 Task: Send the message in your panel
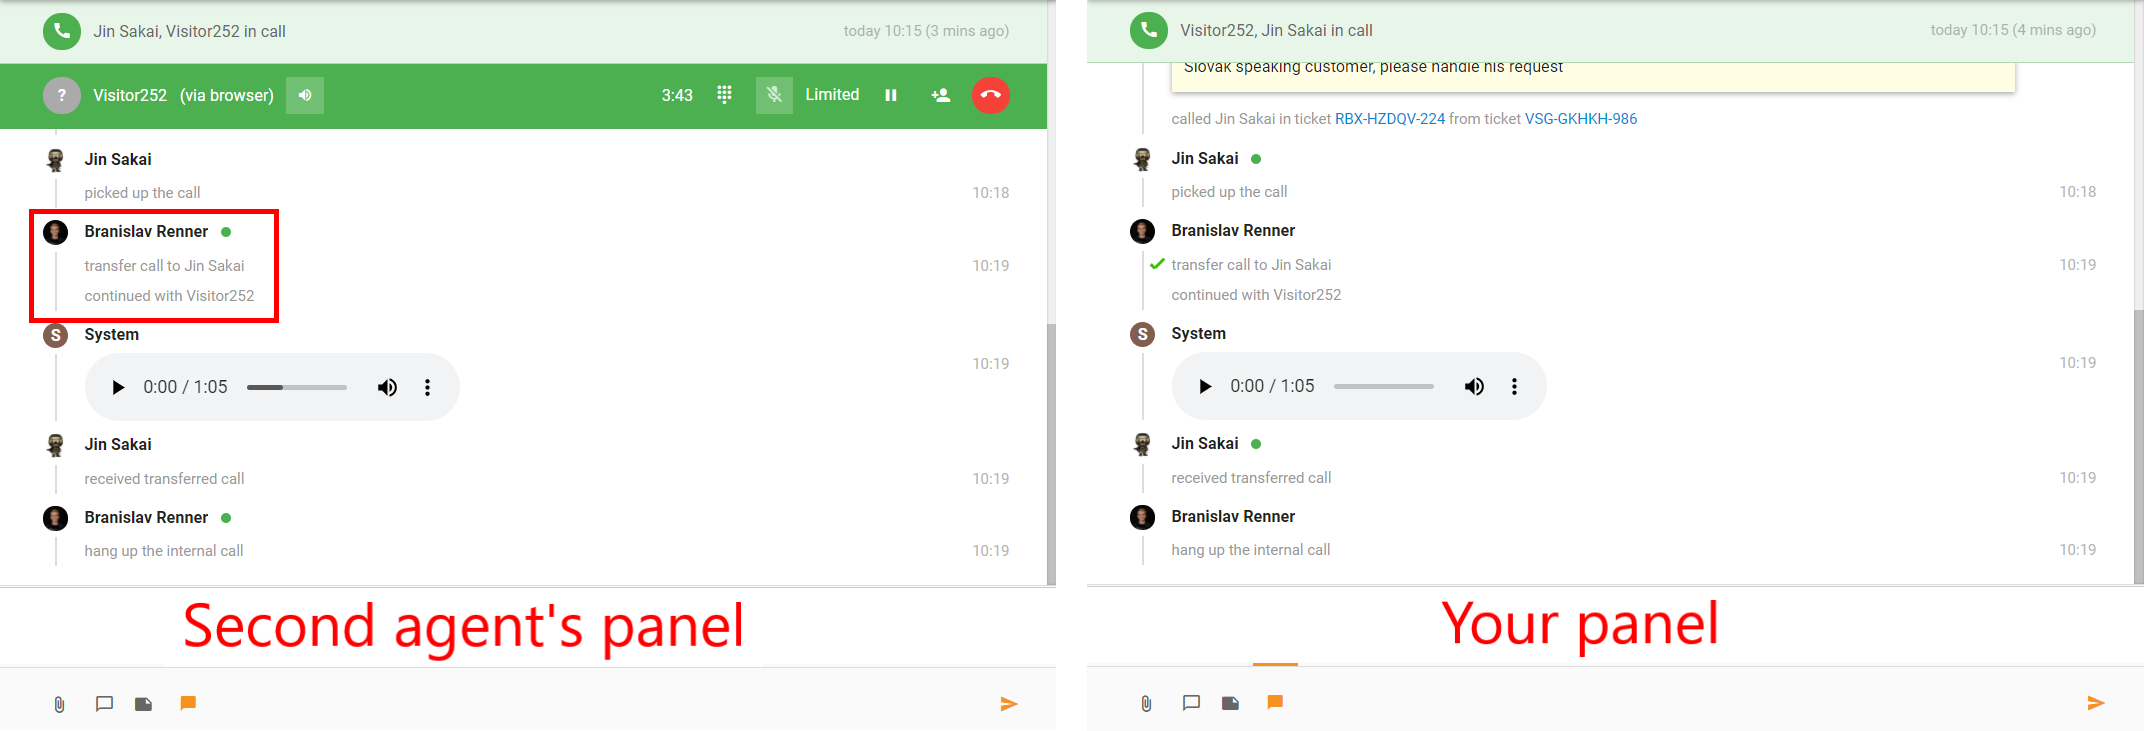coord(2096,703)
